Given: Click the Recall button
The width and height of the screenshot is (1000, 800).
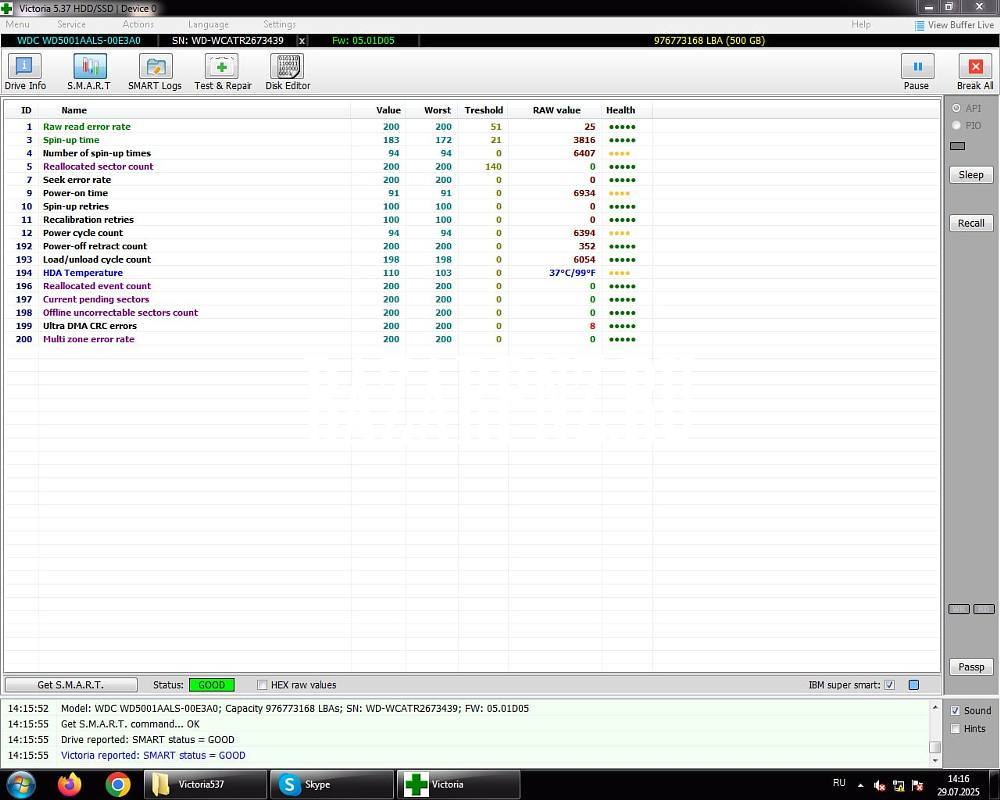Looking at the screenshot, I should pyautogui.click(x=971, y=223).
